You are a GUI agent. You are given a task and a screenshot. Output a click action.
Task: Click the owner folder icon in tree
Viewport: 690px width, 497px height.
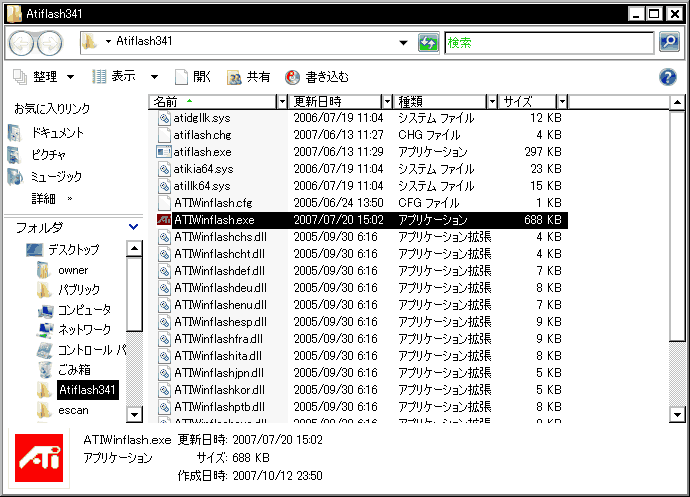click(x=44, y=270)
